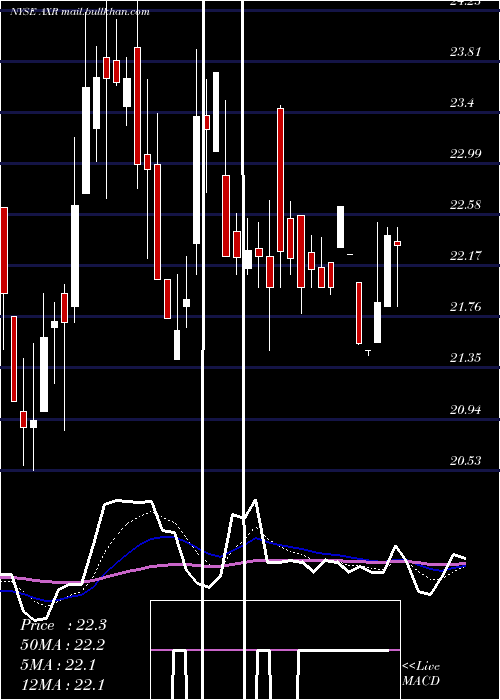Image resolution: width=500 pixels, height=700 pixels.
Task: Click the 22.17 price axis label
Action: [x=465, y=256]
